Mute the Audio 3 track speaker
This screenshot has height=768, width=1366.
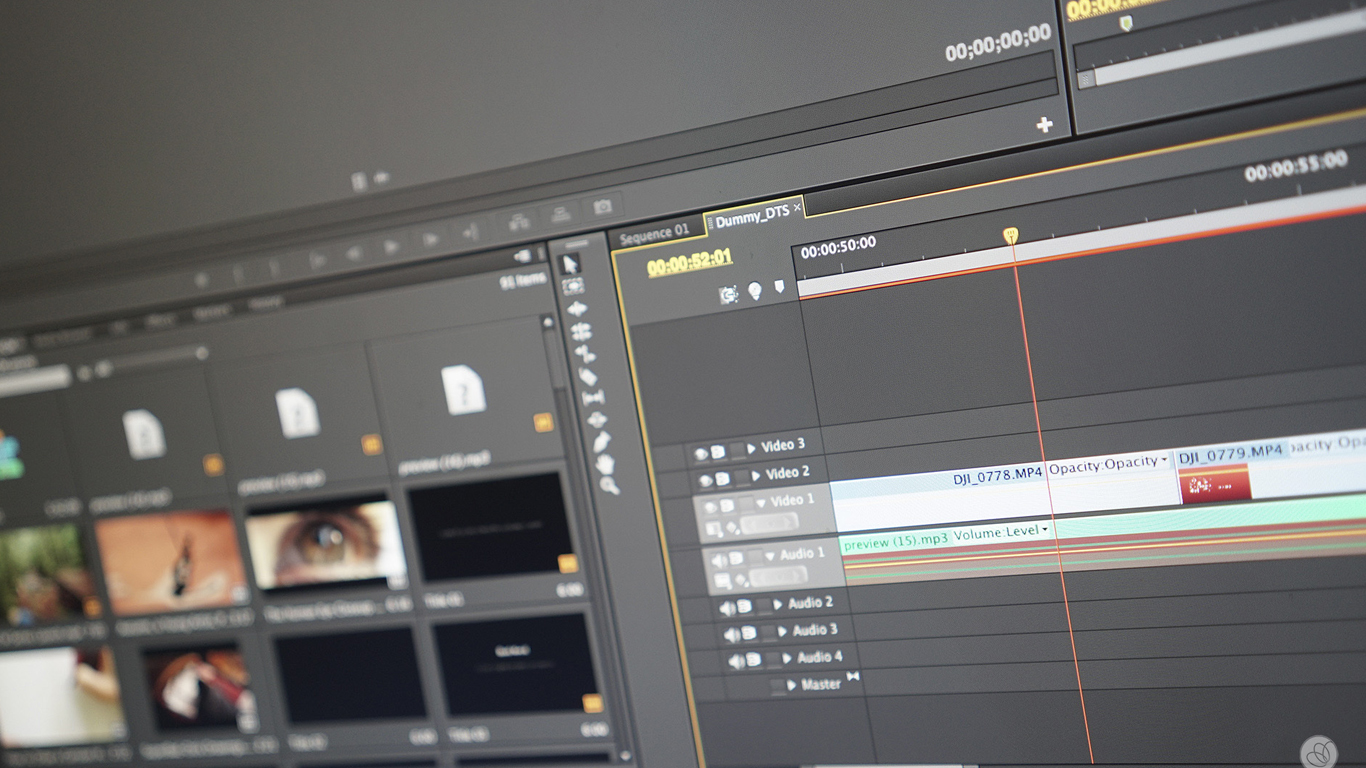pos(731,635)
